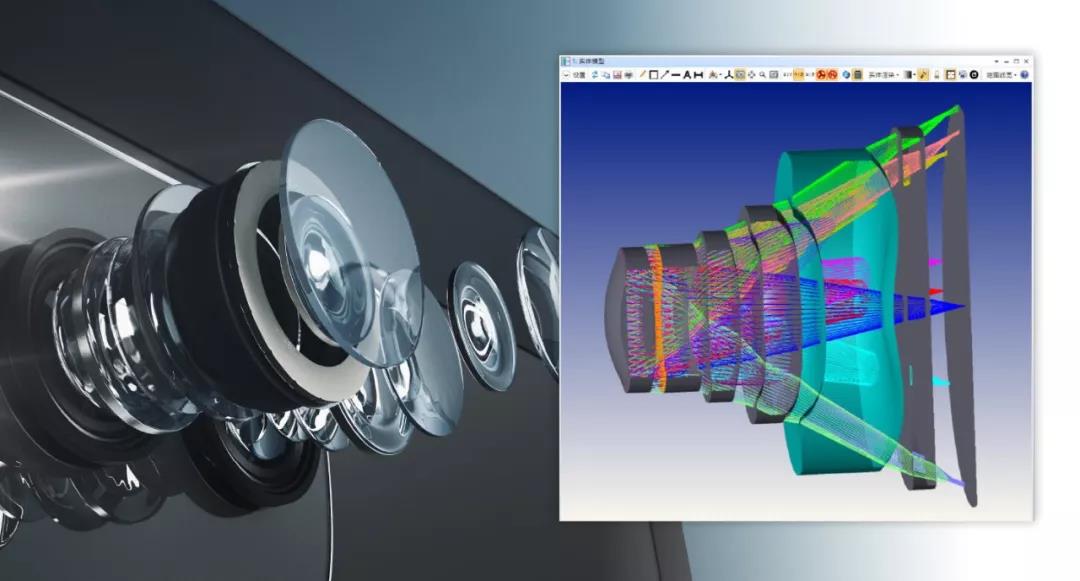Image resolution: width=1080 pixels, height=581 pixels.
Task: Click the 3D lens model viewport
Action: click(x=796, y=301)
